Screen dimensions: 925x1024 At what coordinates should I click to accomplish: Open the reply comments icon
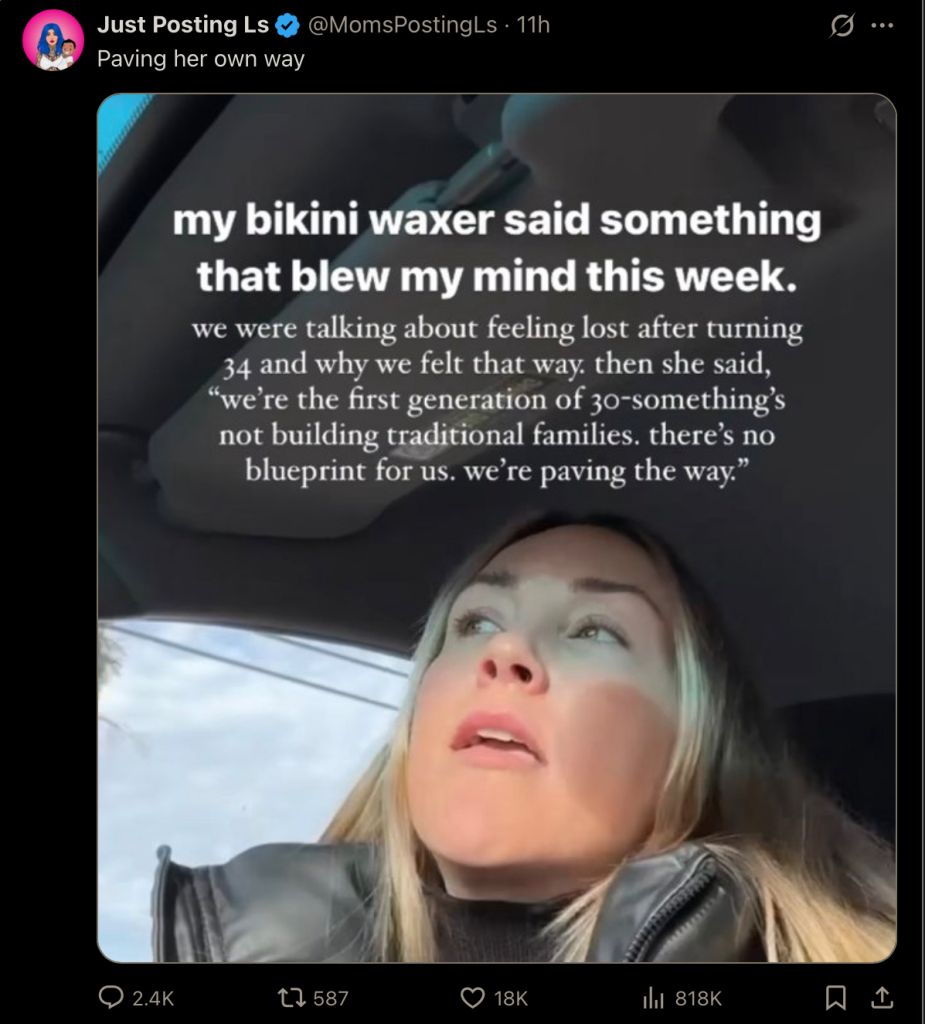click(110, 997)
